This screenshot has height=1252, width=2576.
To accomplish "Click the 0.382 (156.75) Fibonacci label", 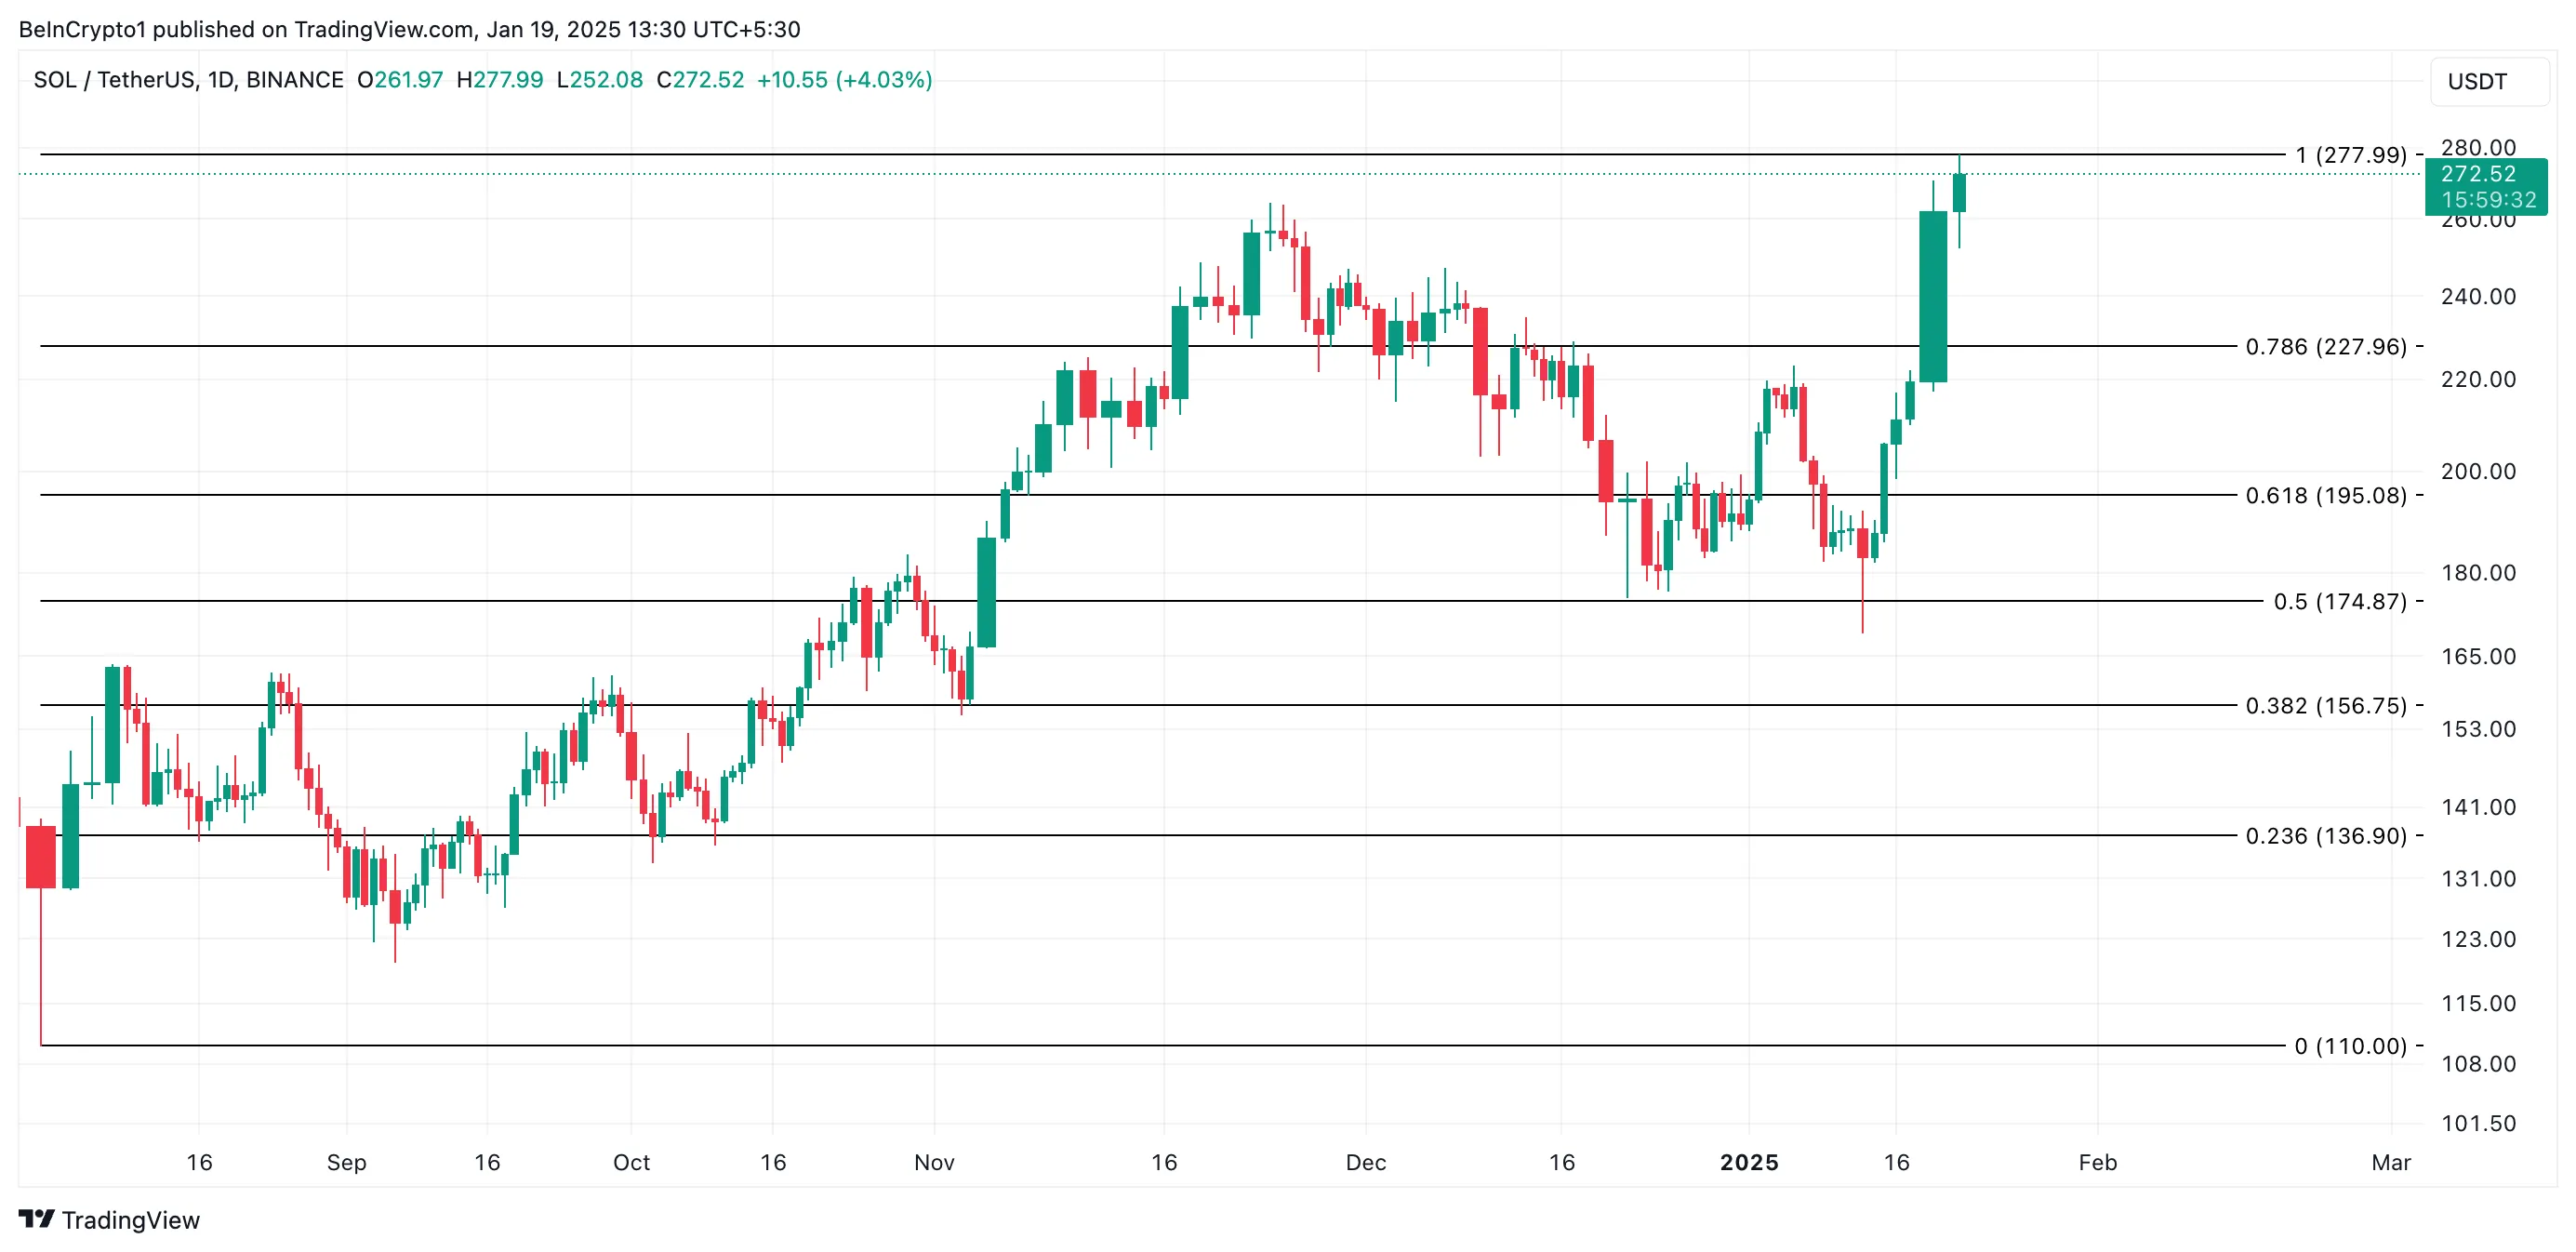I will 2325,706.
